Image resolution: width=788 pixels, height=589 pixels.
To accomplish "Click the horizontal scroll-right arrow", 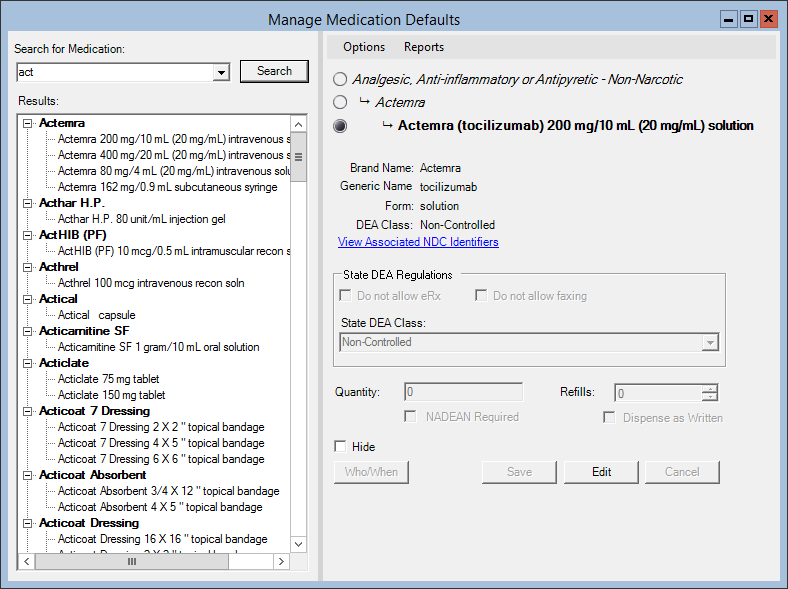I will point(281,561).
